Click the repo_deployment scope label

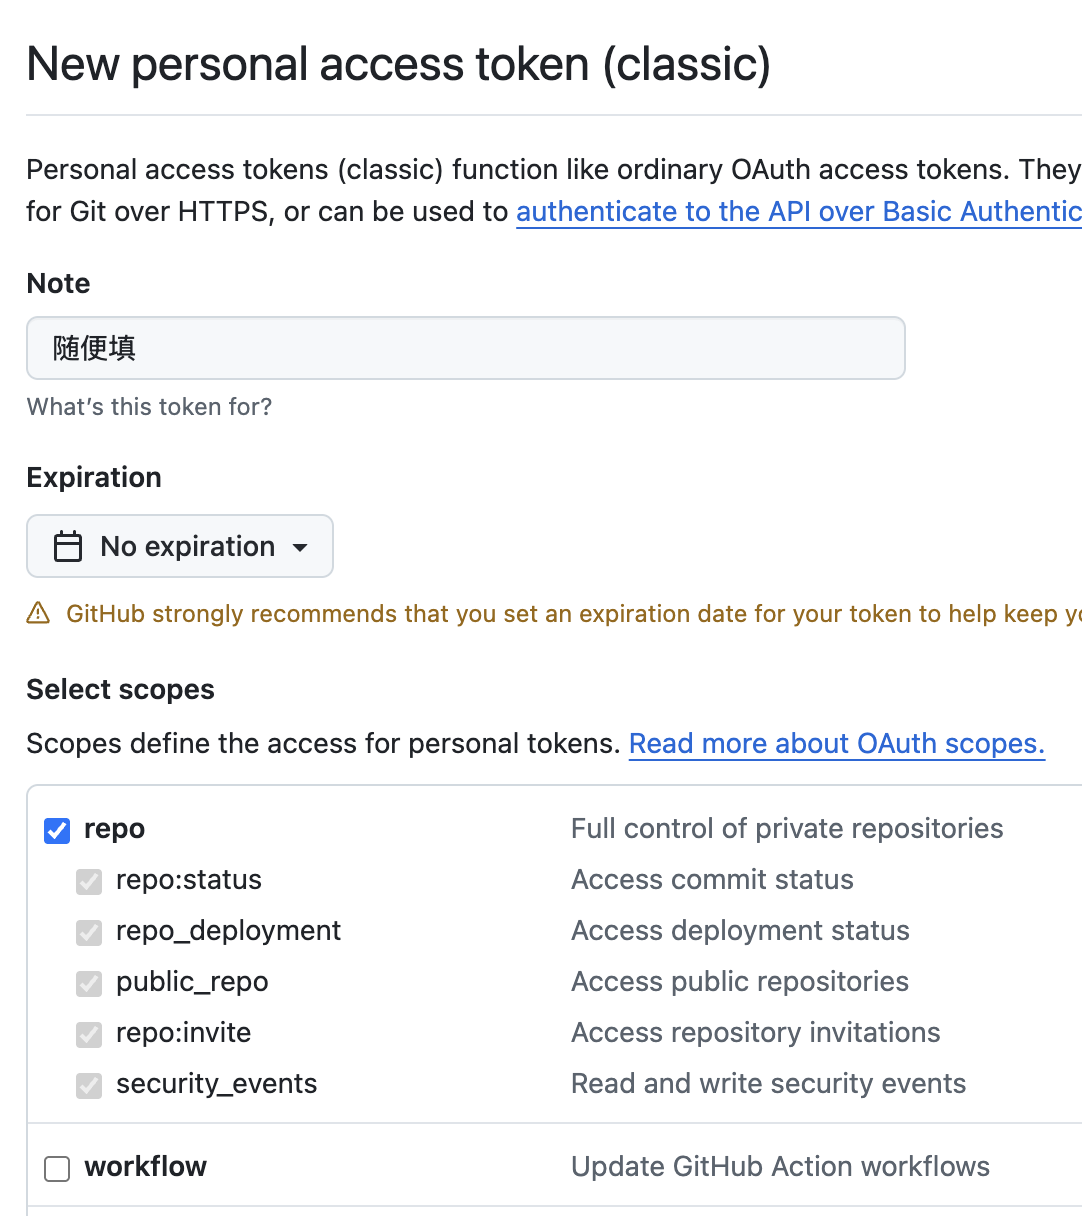[228, 931]
